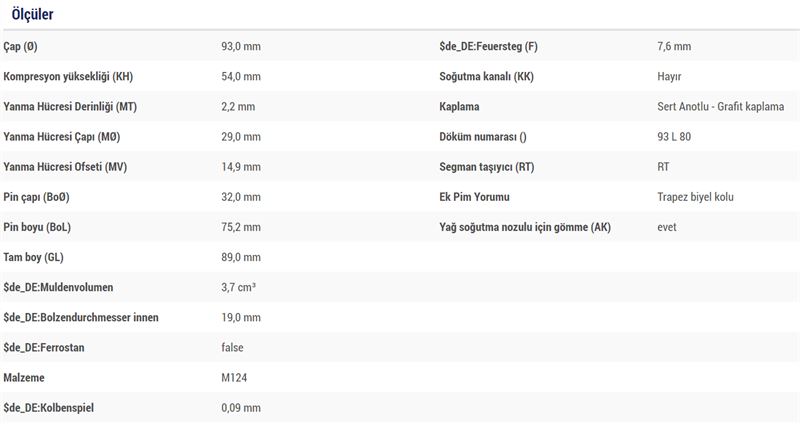Click the 54,0 mm compression height value
The width and height of the screenshot is (800, 424).
(x=241, y=77)
